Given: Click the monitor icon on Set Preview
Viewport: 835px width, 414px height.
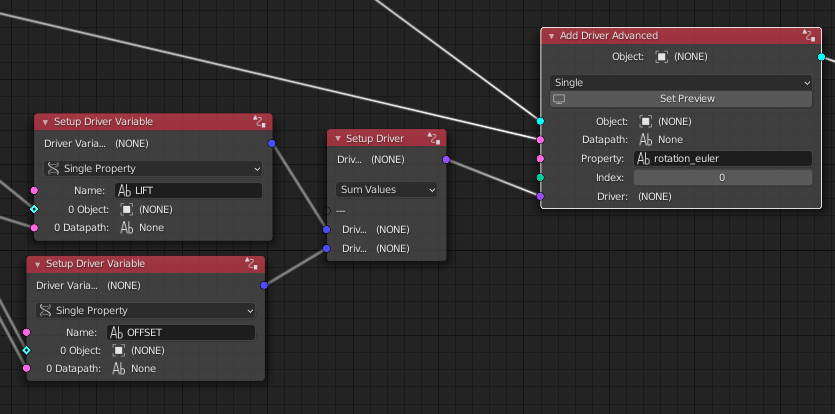Looking at the screenshot, I should (559, 99).
